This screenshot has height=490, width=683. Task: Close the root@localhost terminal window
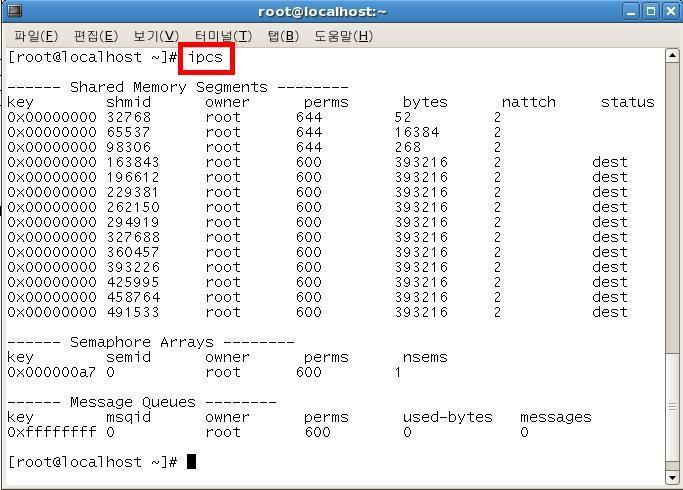[x=671, y=11]
